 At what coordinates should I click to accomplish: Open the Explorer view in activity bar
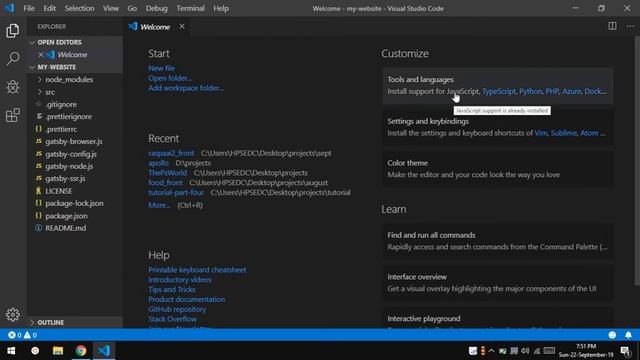[x=13, y=31]
